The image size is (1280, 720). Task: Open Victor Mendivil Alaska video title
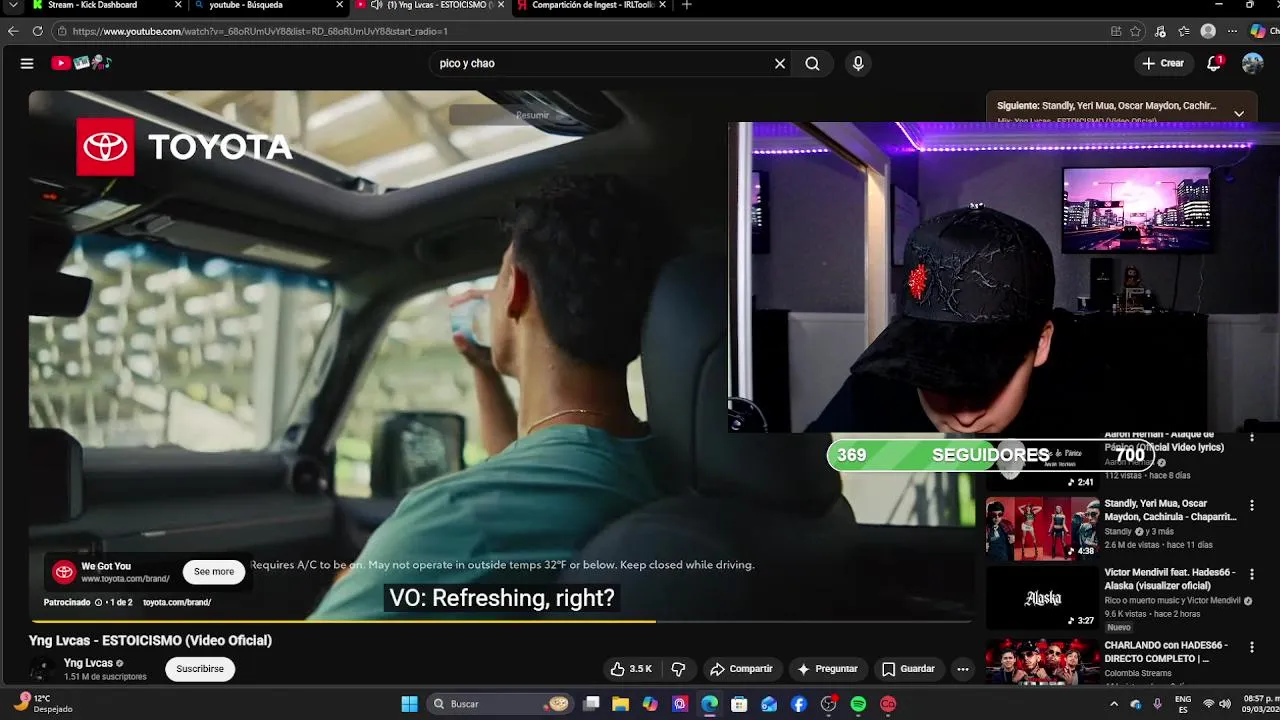click(x=1170, y=579)
